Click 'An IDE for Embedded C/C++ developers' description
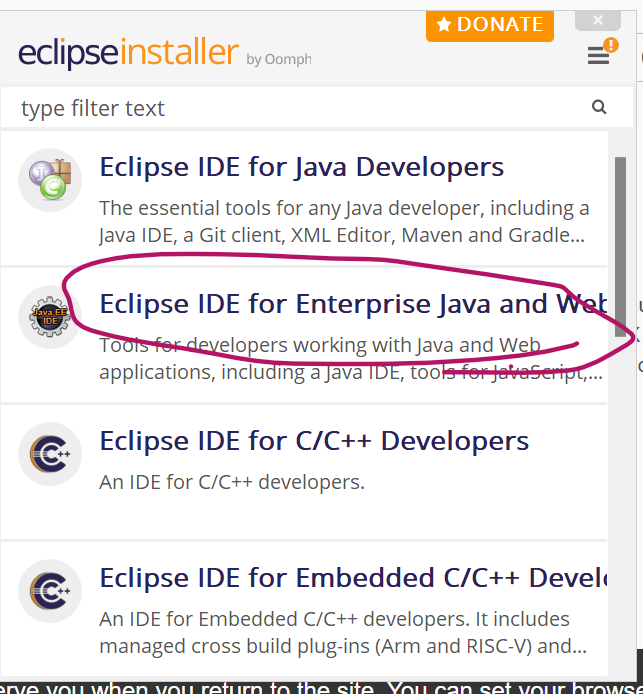The width and height of the screenshot is (643, 694). [343, 632]
